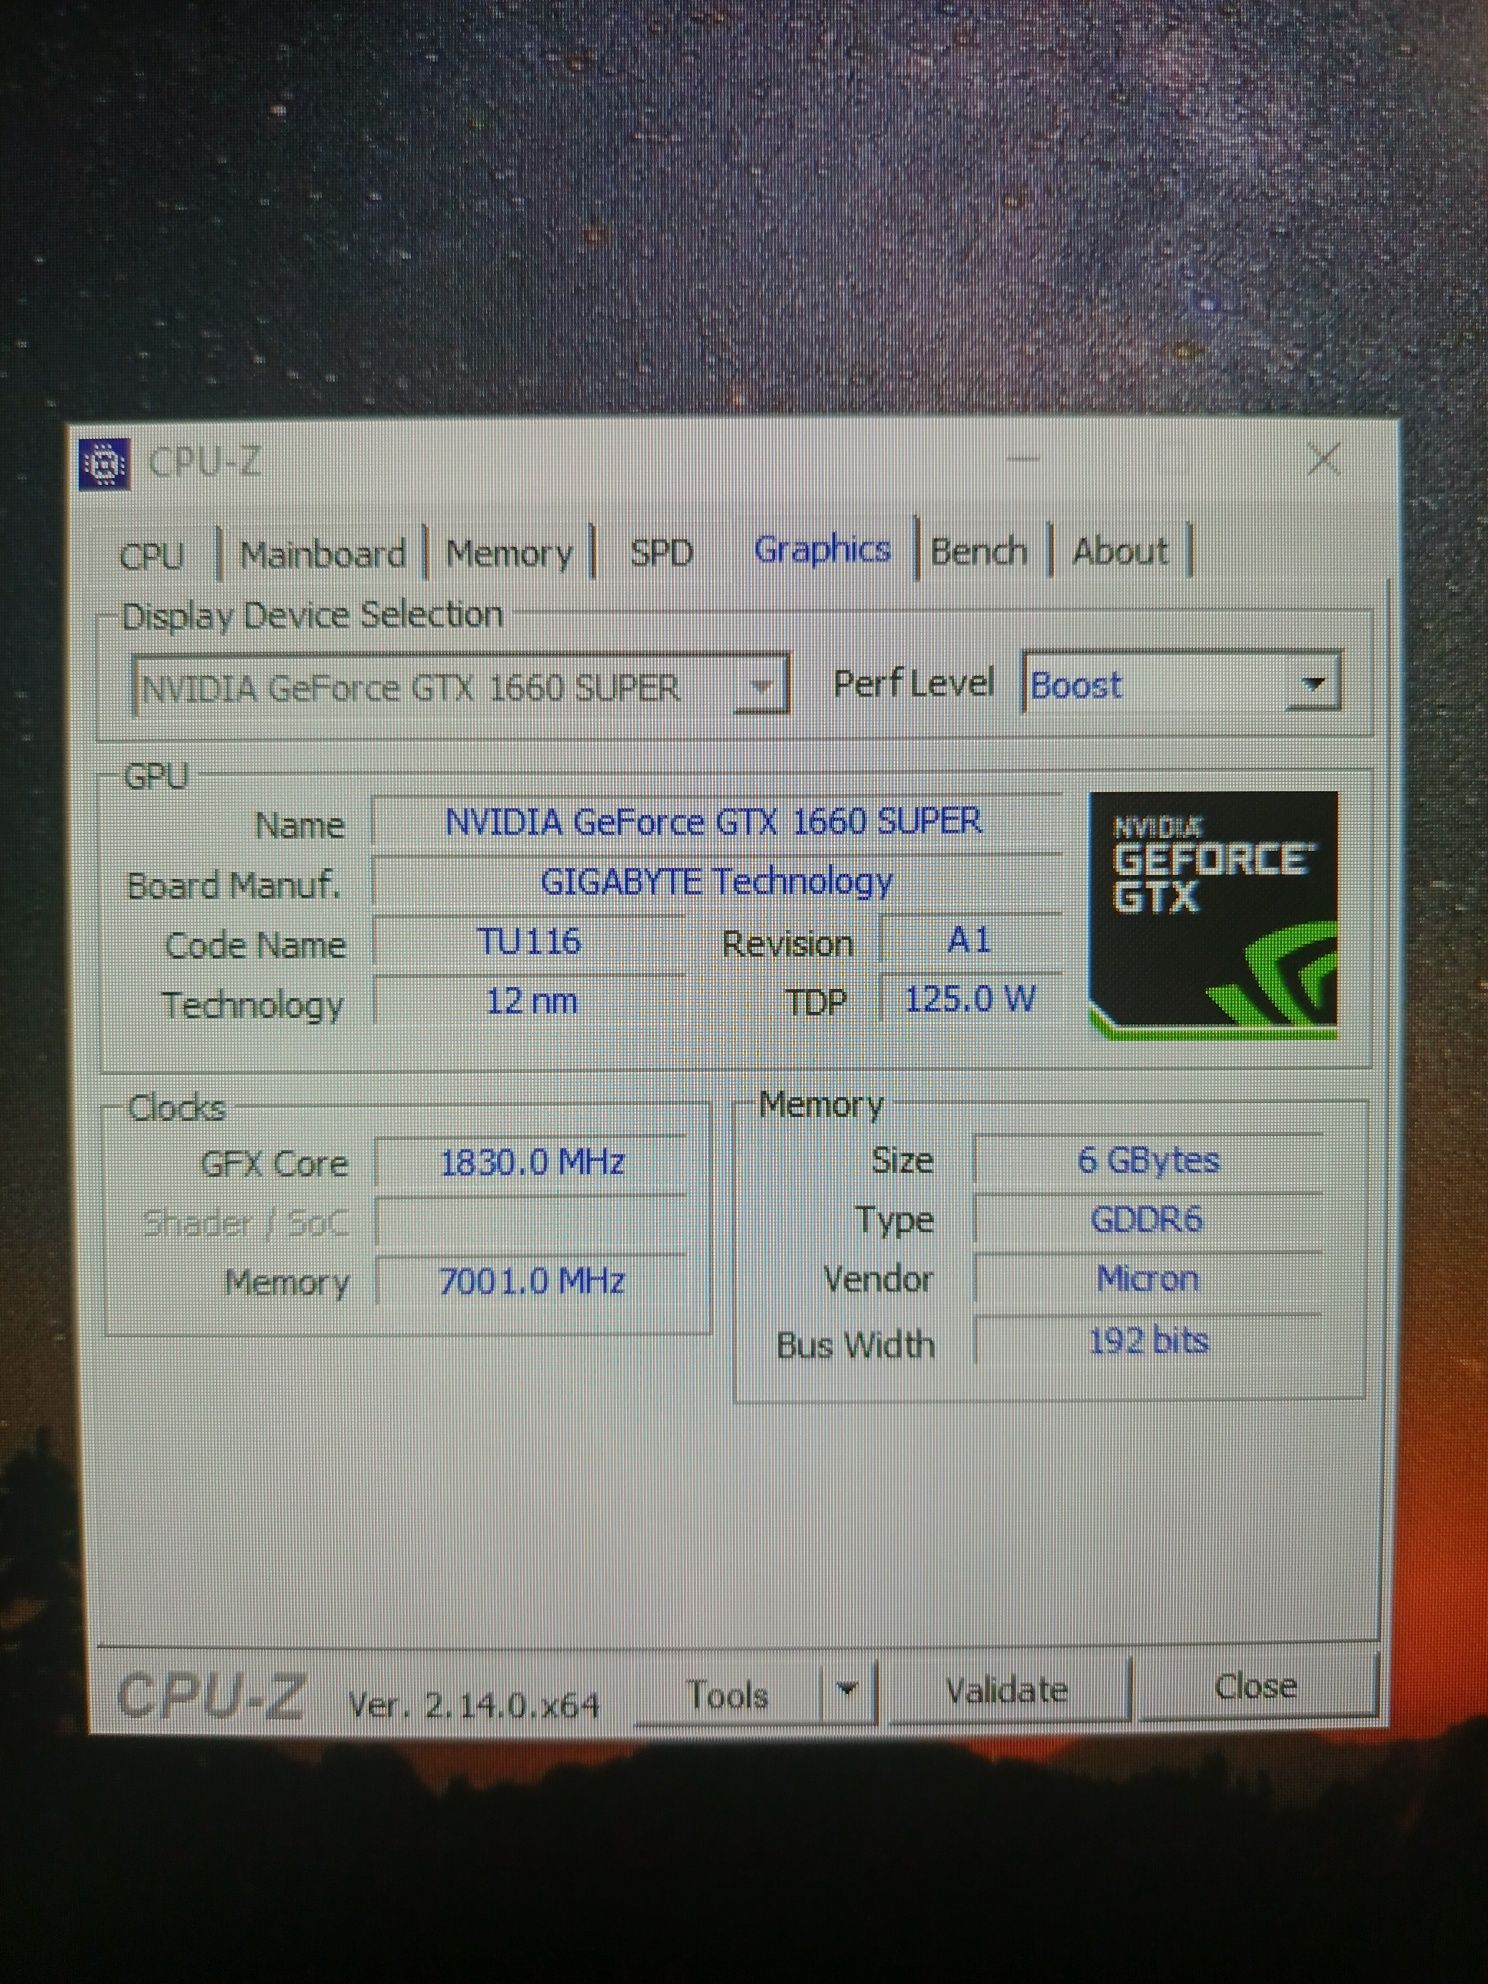Click the A1 revision value
This screenshot has width=1488, height=1984.
[970, 940]
